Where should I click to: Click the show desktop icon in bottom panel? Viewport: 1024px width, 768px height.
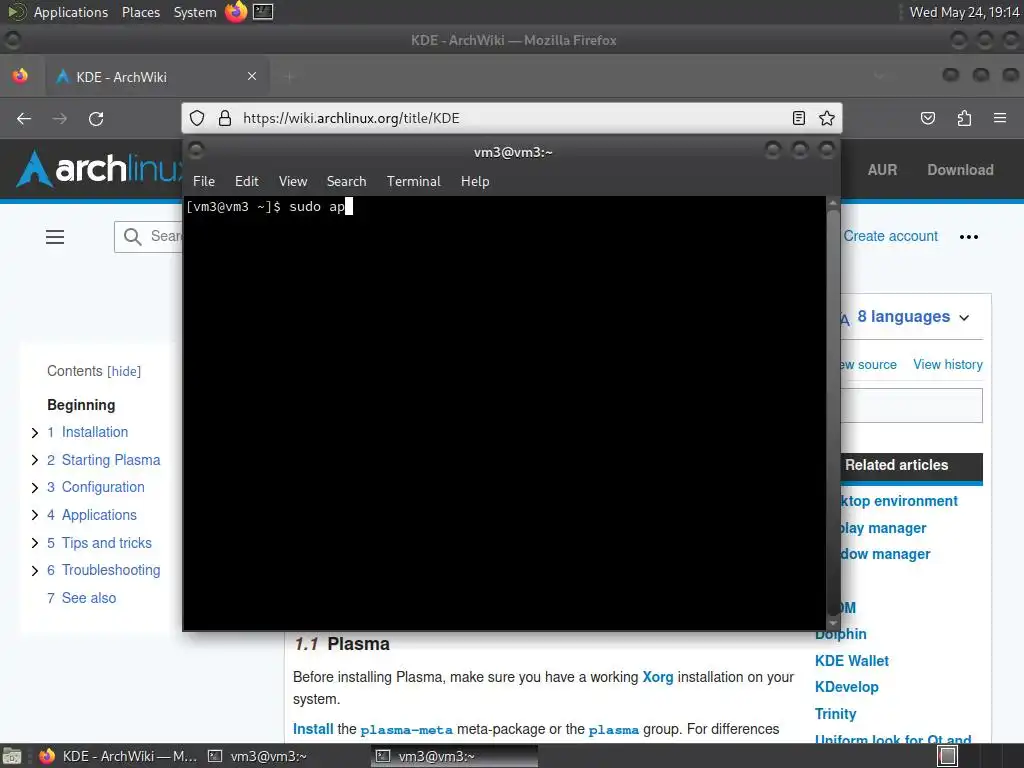tap(12, 756)
